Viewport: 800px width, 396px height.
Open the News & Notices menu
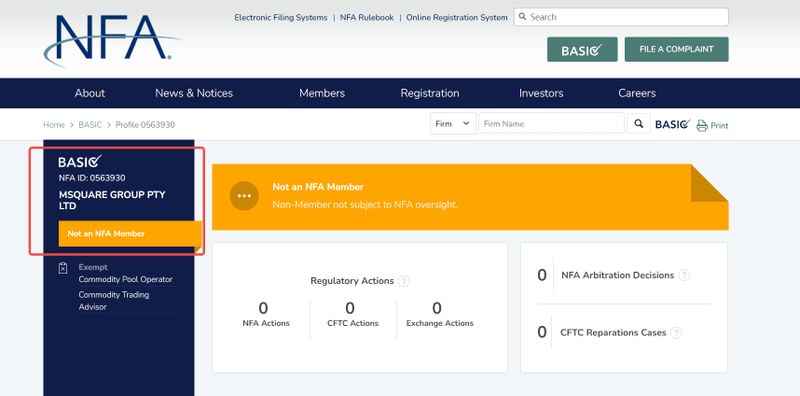click(x=194, y=93)
